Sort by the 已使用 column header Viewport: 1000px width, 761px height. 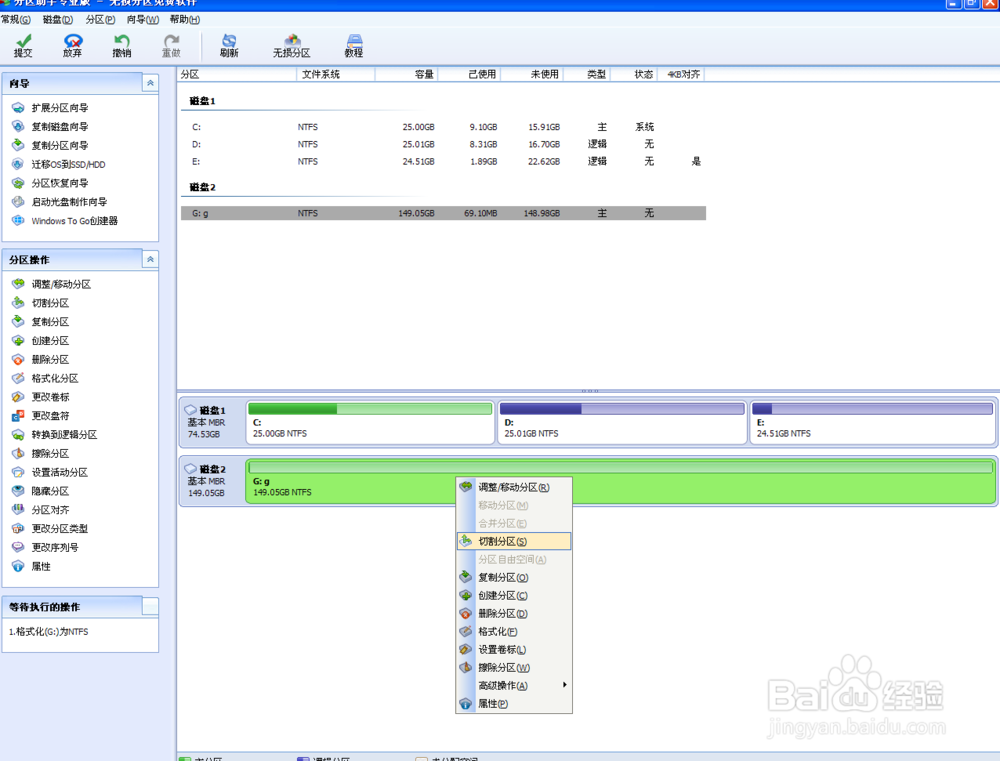[469, 74]
